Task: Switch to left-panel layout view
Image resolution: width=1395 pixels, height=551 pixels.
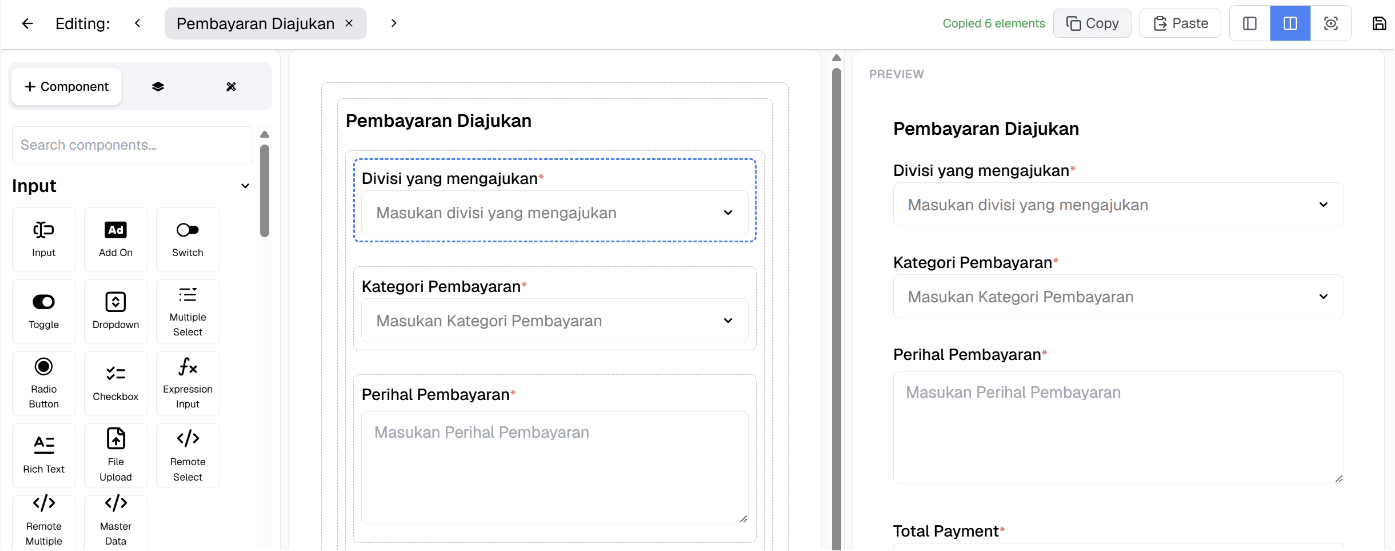Action: [x=1250, y=23]
